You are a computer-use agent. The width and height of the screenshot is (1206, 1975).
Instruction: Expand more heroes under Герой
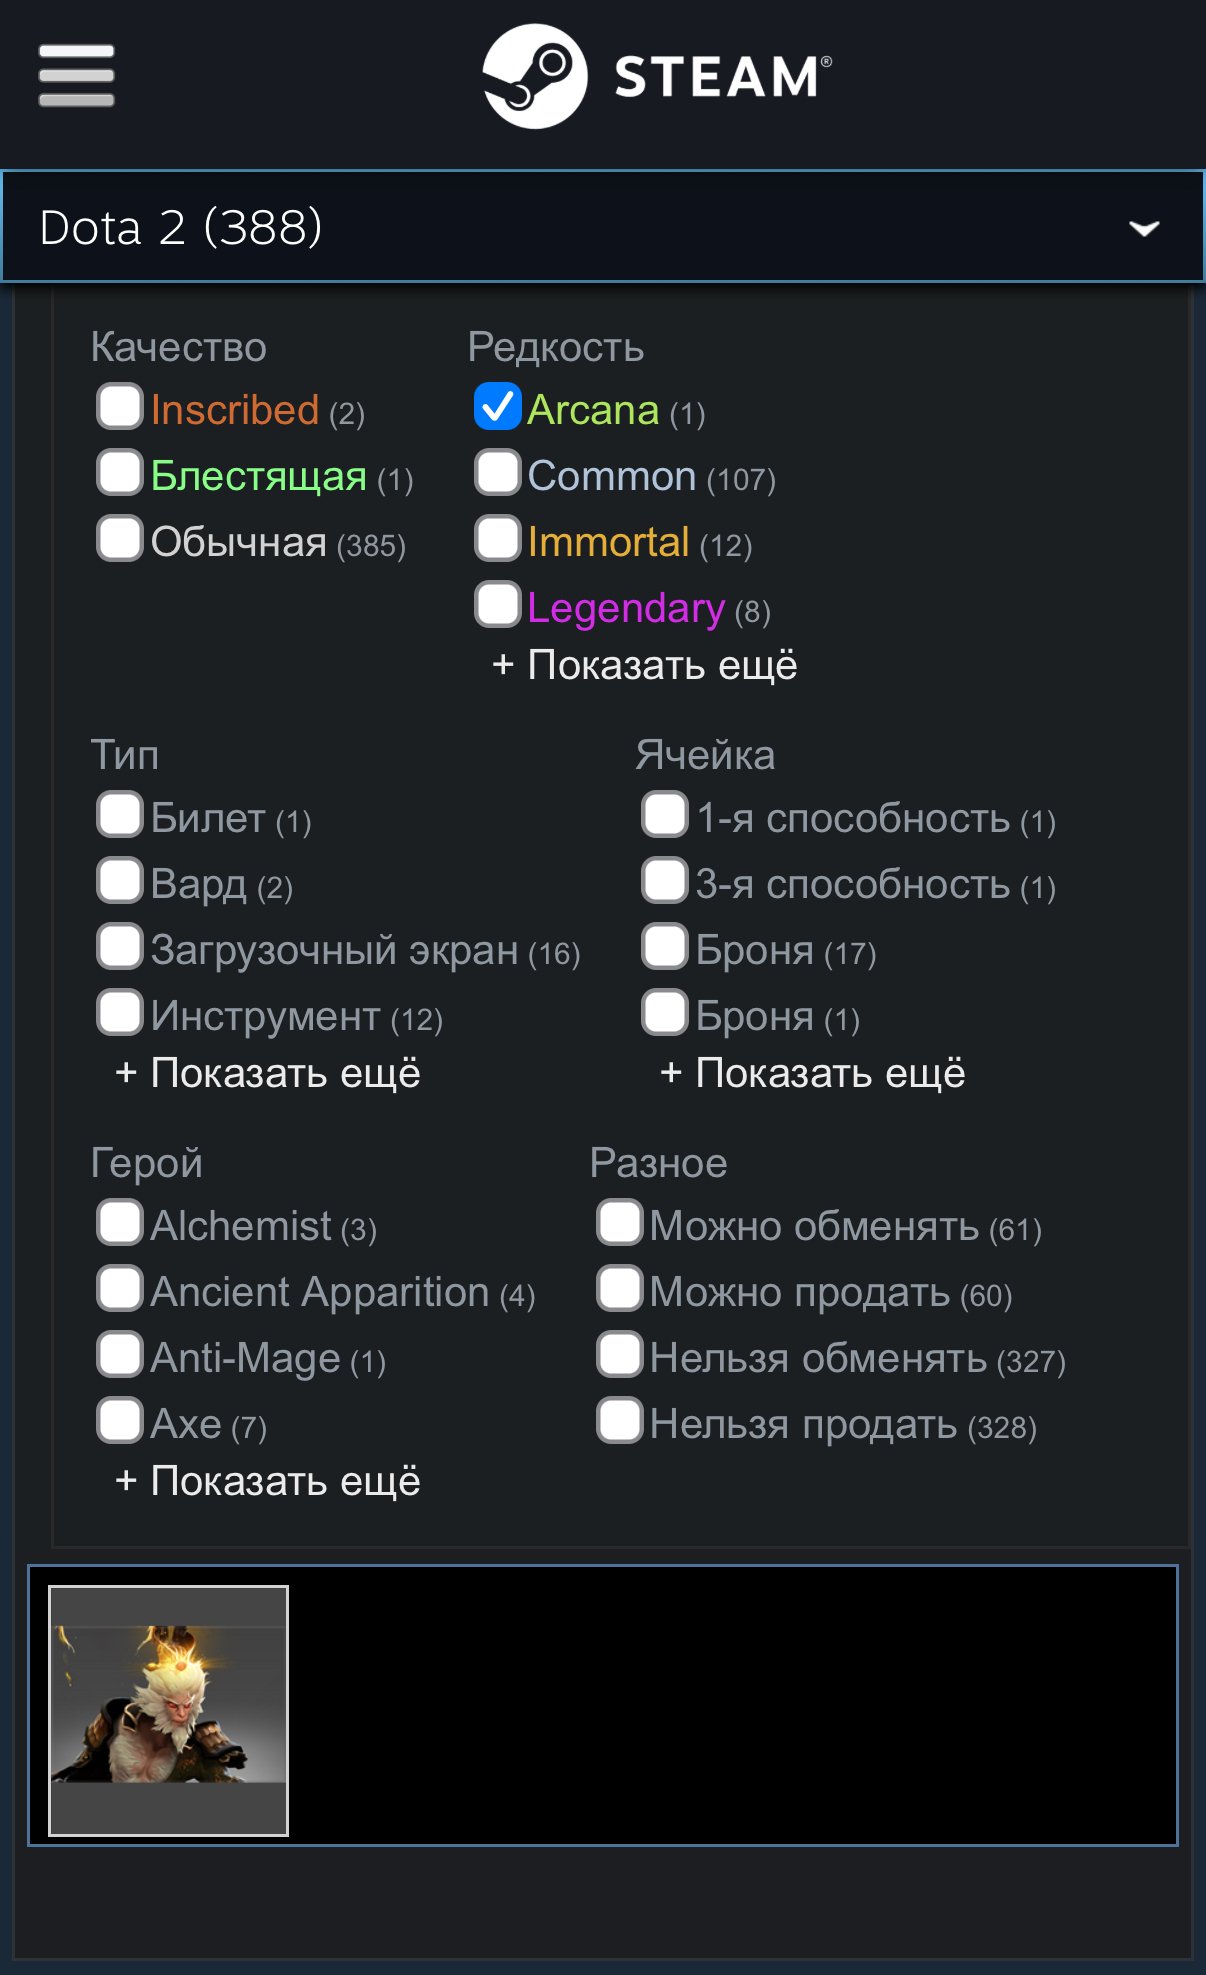(268, 1481)
